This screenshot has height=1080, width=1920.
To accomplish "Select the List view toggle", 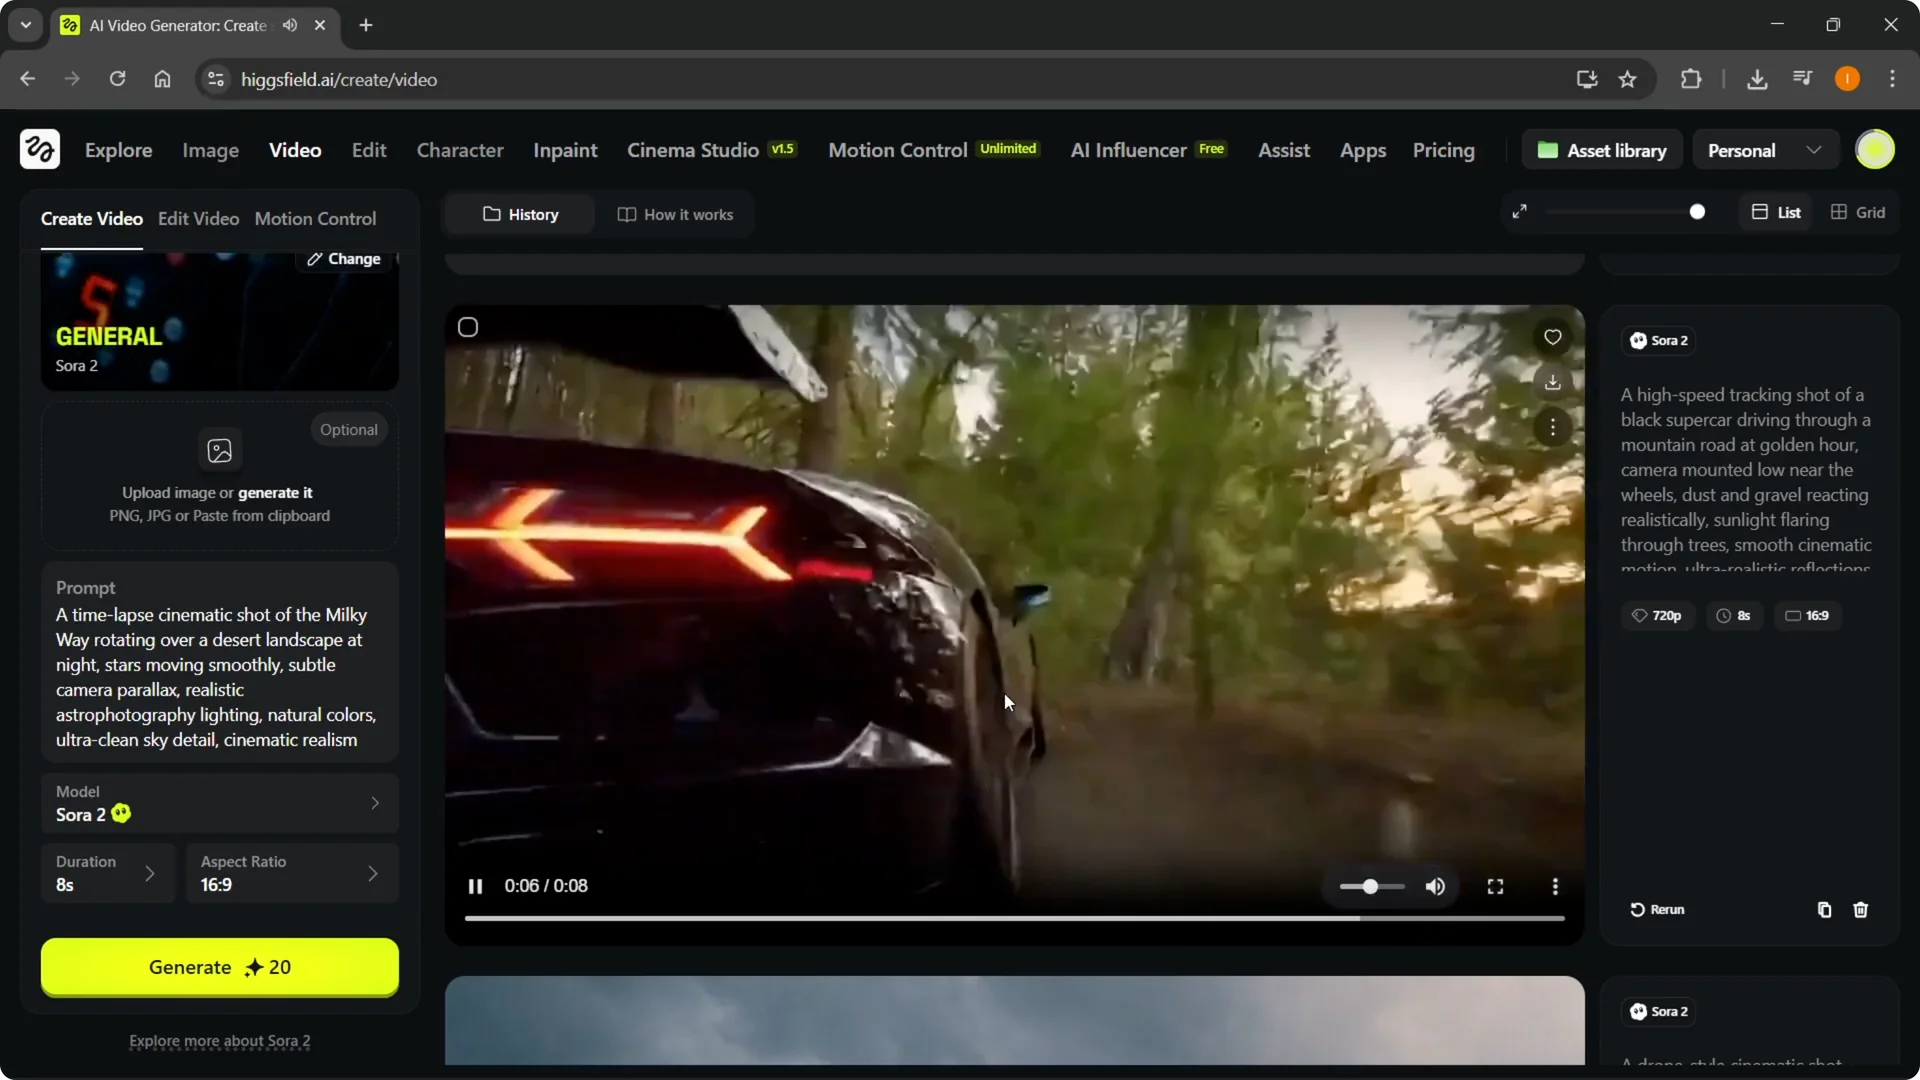I will 1776,212.
